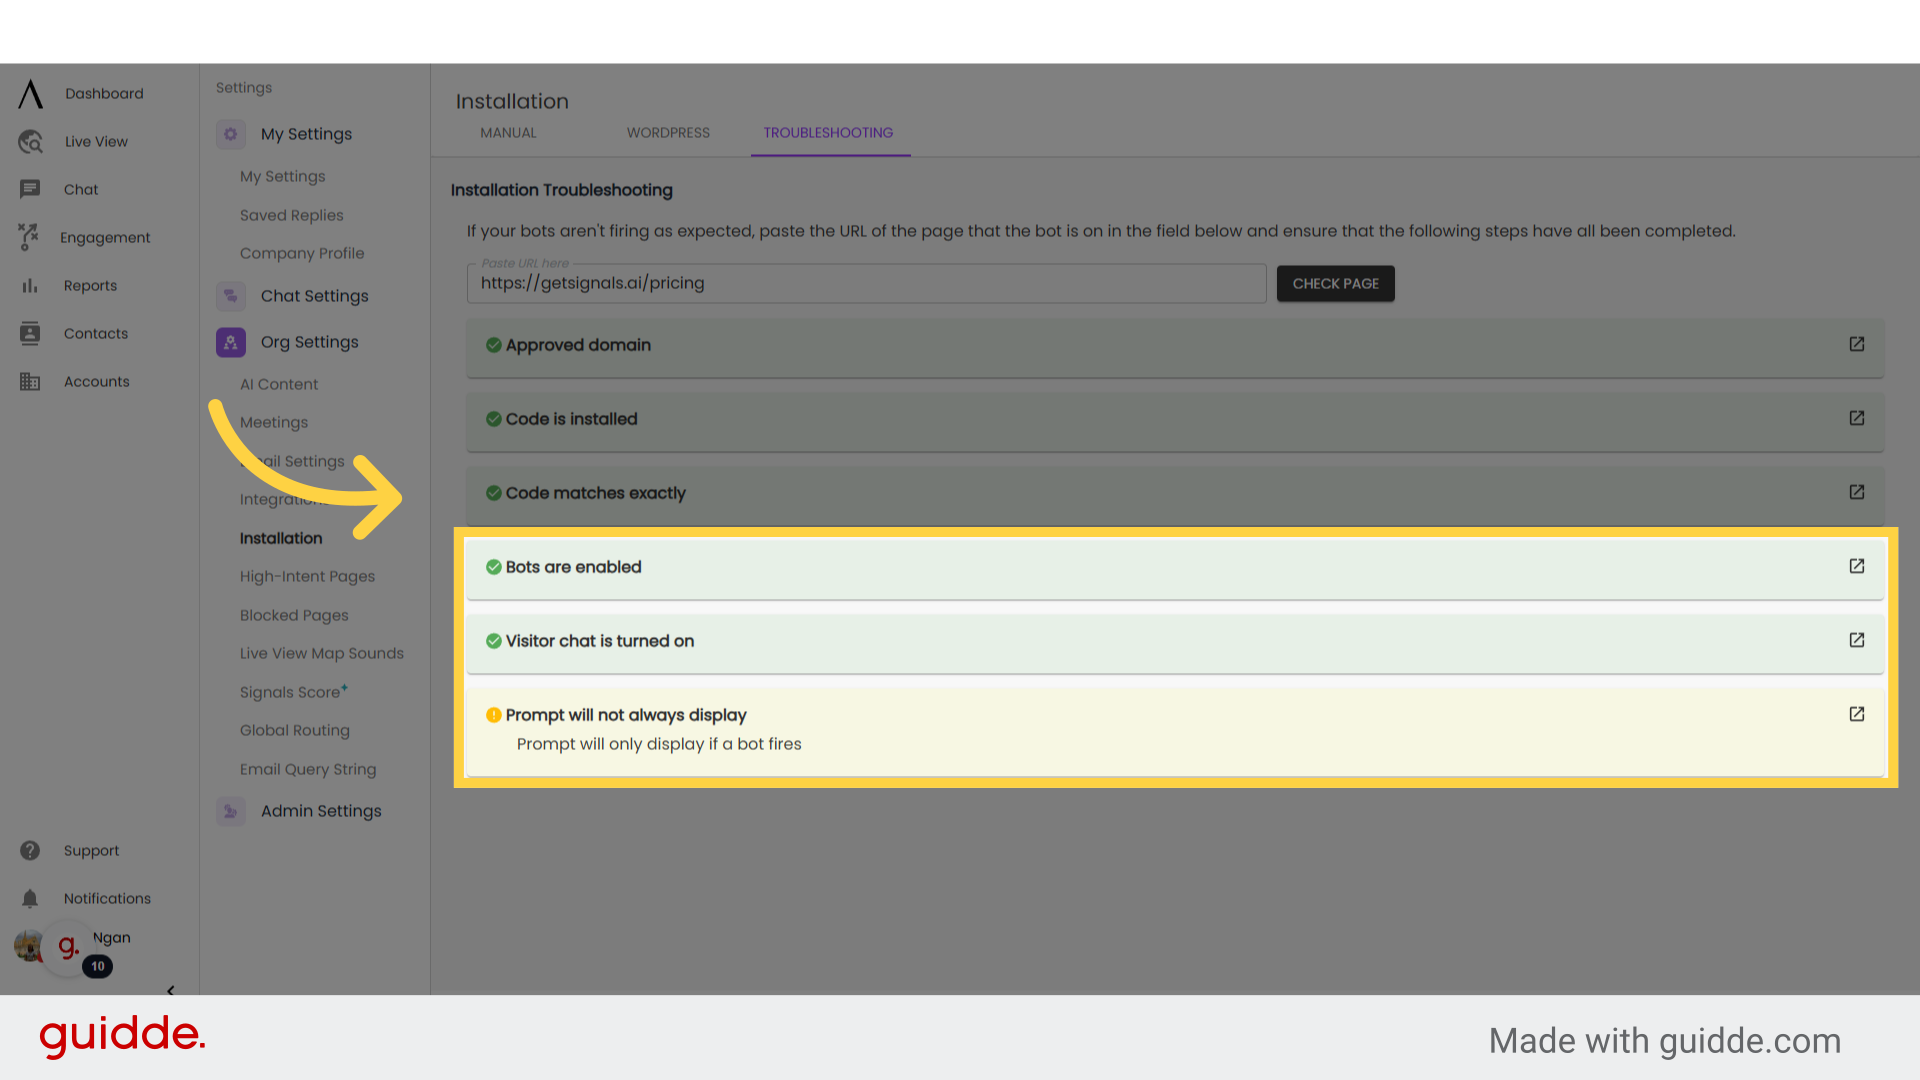Open Signals Score settings

coord(294,692)
